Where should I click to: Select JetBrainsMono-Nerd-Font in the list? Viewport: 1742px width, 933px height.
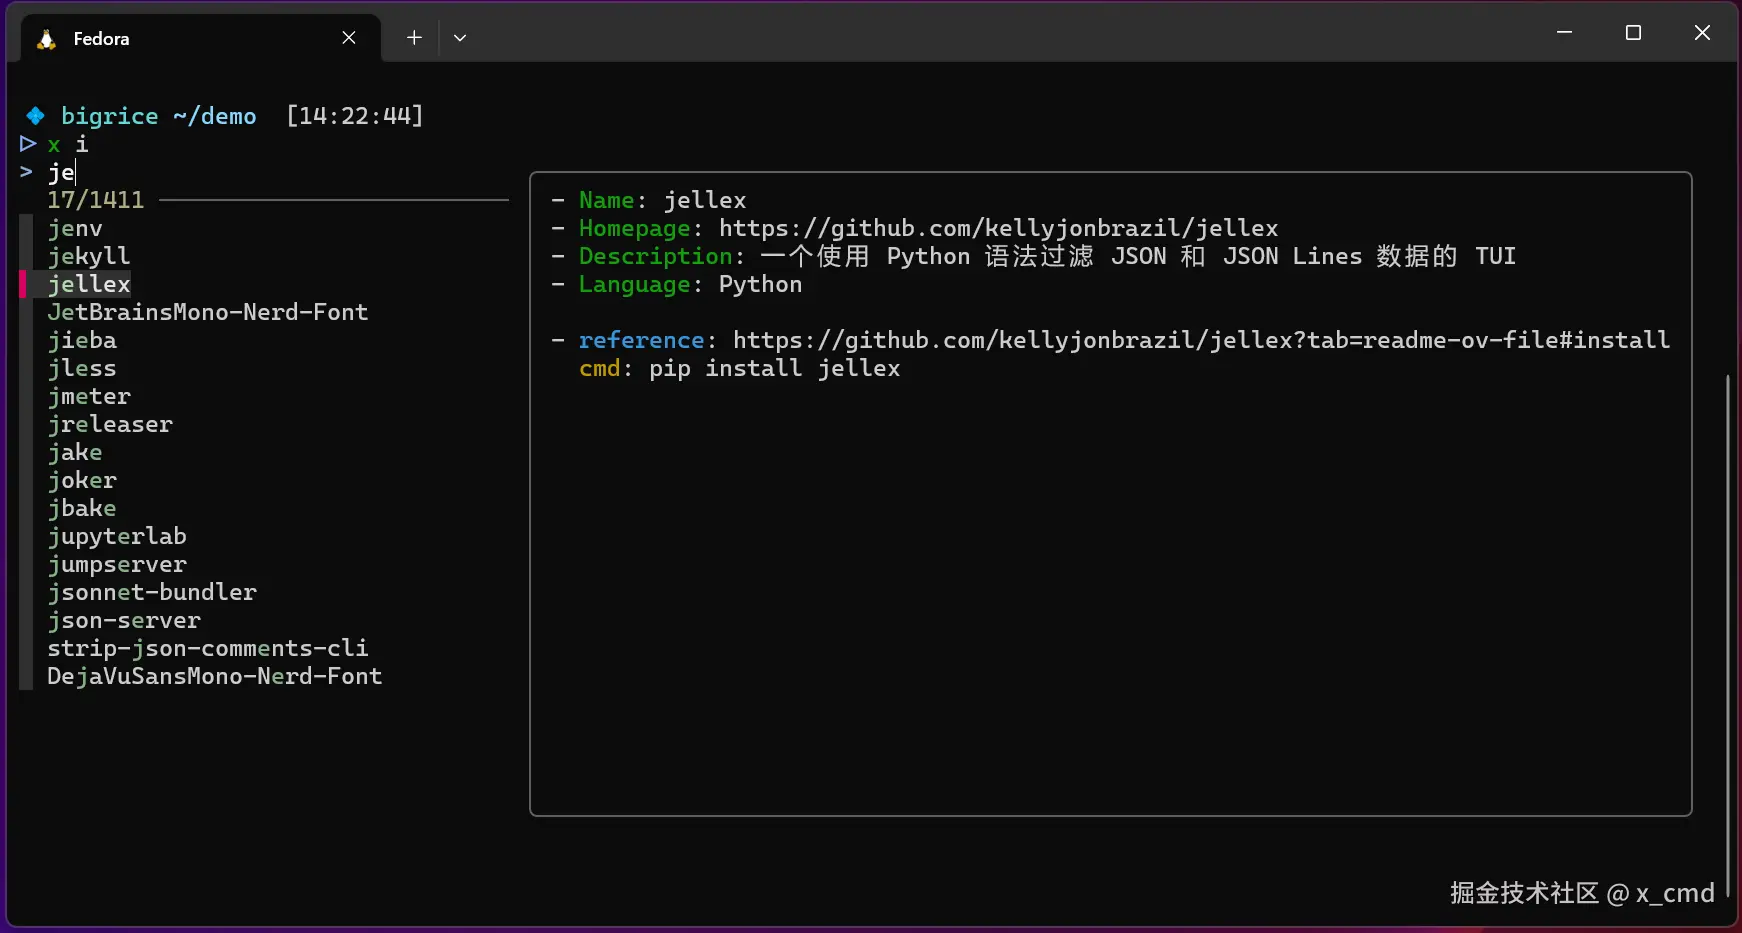click(x=208, y=313)
